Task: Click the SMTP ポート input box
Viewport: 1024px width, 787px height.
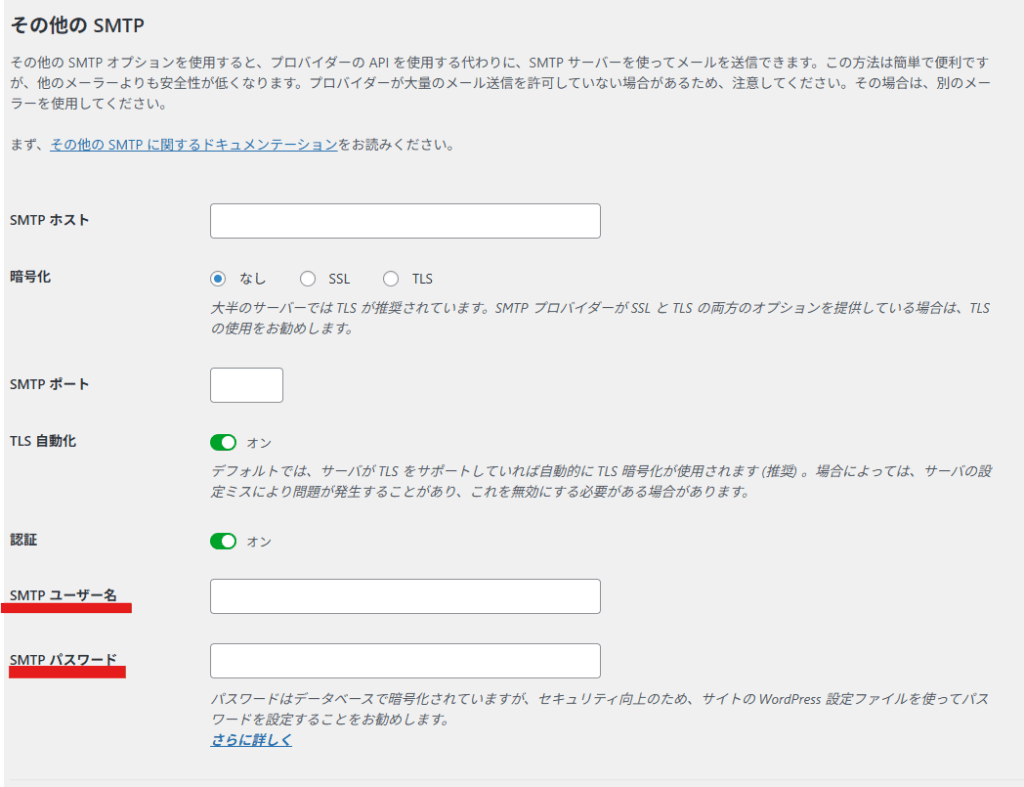Action: (x=246, y=385)
